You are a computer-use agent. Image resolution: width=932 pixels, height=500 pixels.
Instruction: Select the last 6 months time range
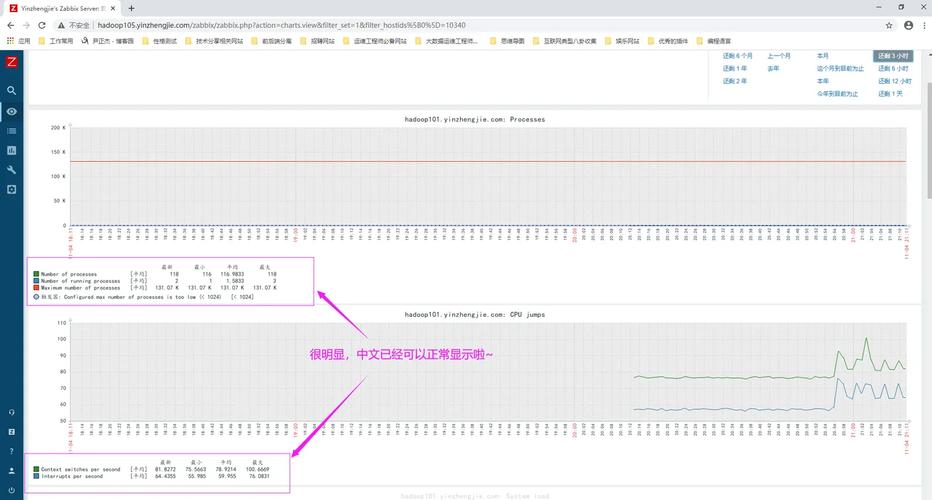click(738, 56)
